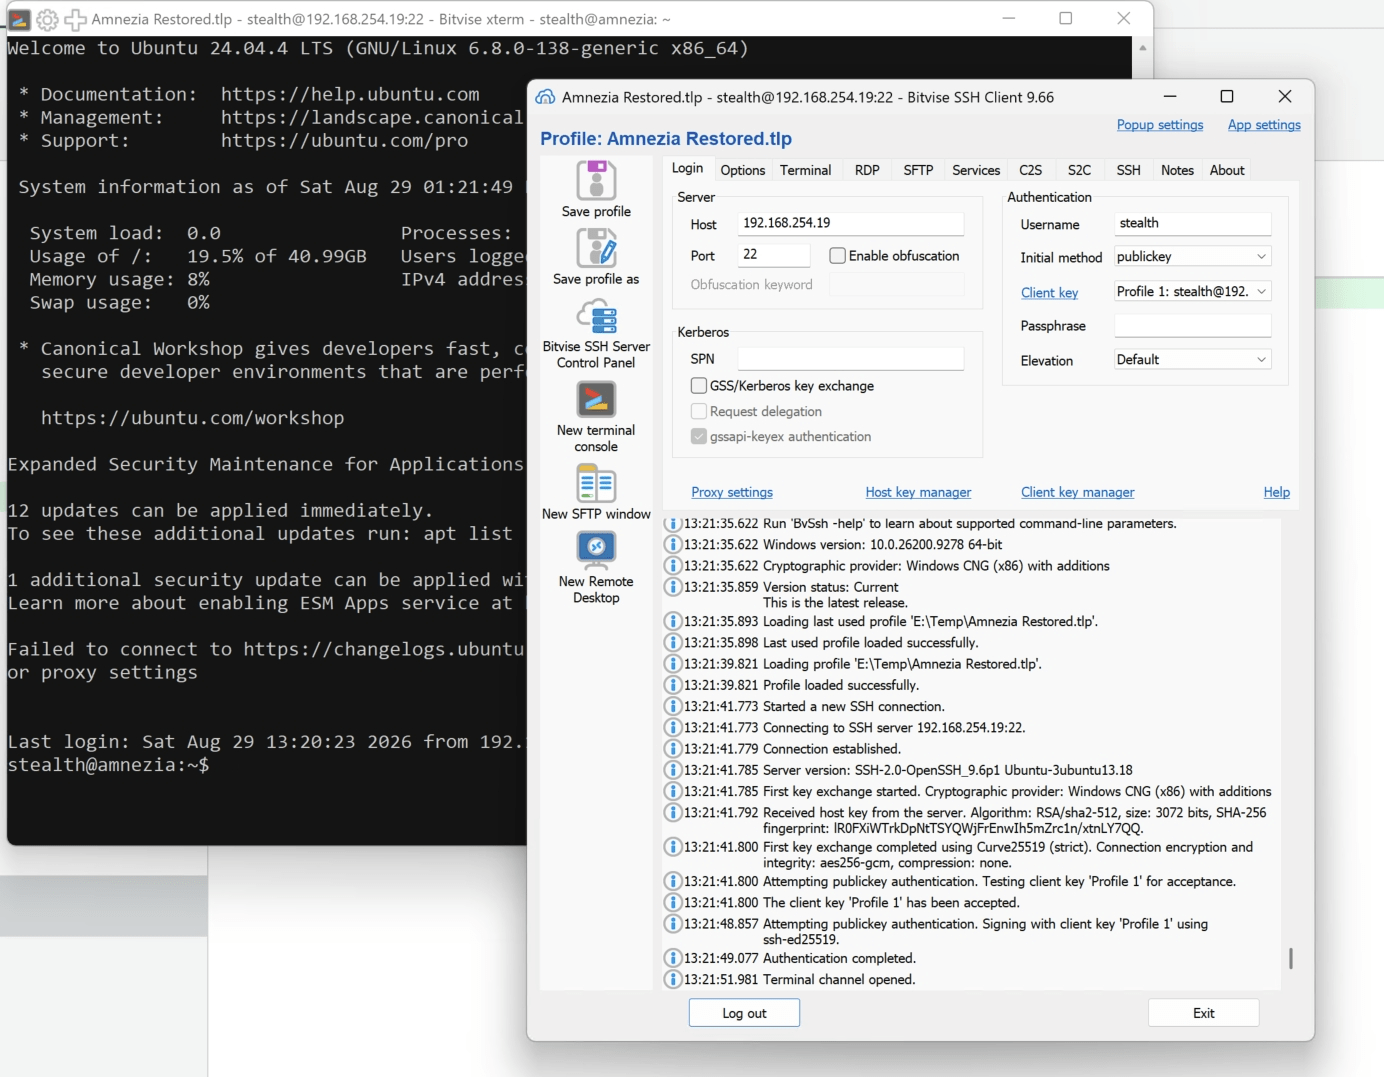Enable obfuscation checkbox
The image size is (1384, 1077).
coord(838,256)
